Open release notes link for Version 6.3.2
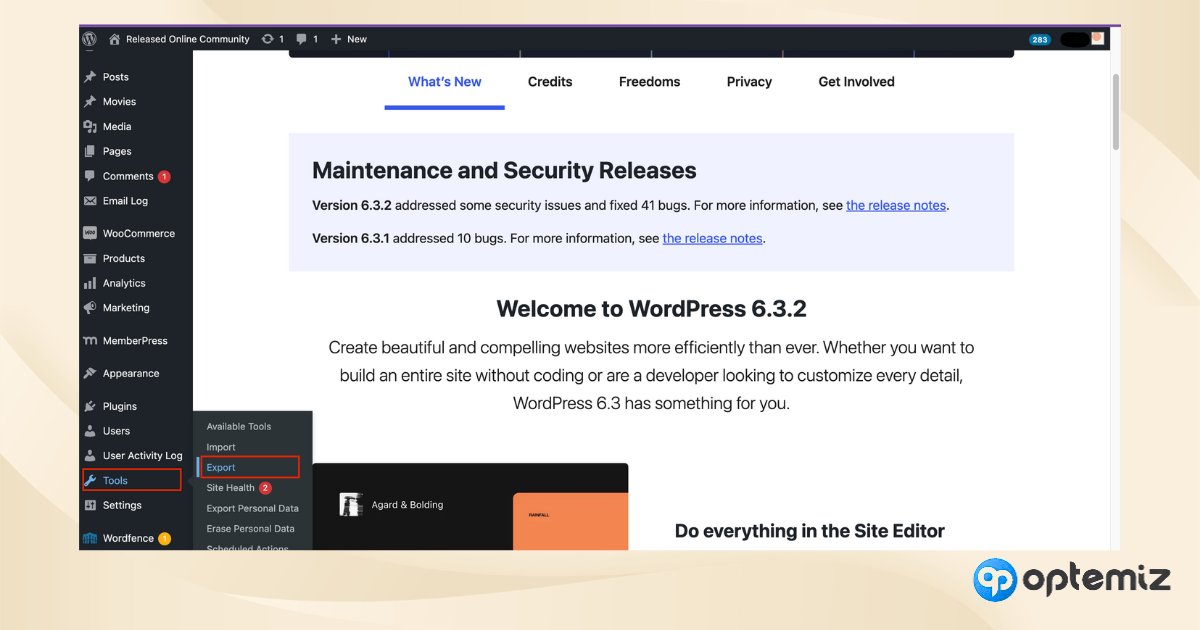 (x=895, y=205)
